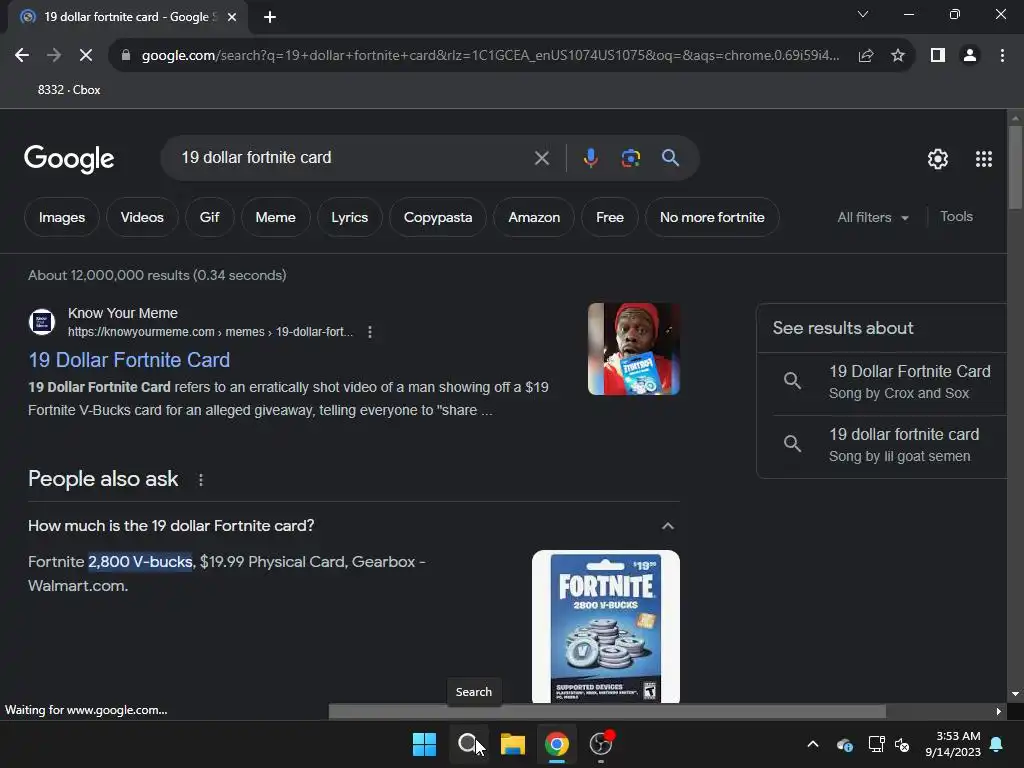Open the Fortnite V-Bucks card image
1024x768 pixels.
coord(606,627)
